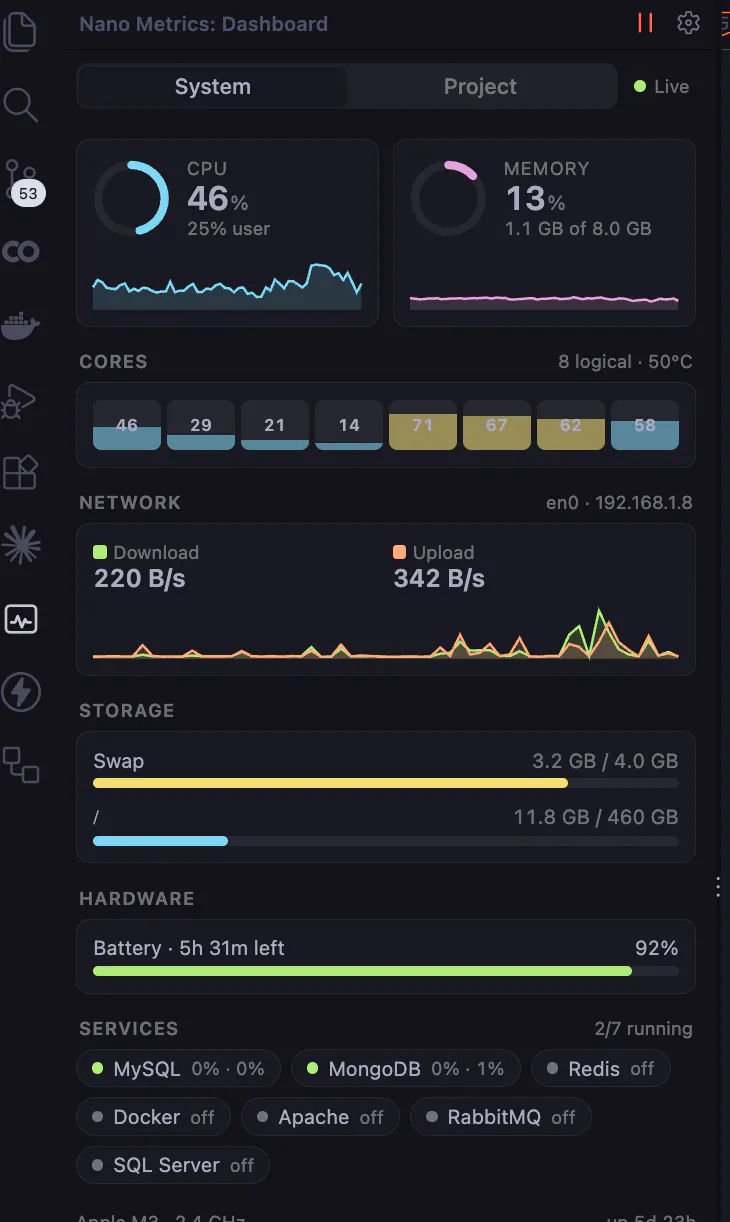Click the 'Battery · 5h 31m left' label

pos(189,948)
